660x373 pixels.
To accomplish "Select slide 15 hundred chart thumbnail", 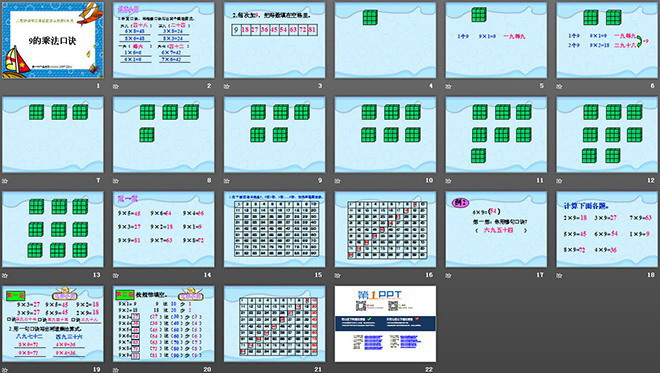I will (274, 229).
